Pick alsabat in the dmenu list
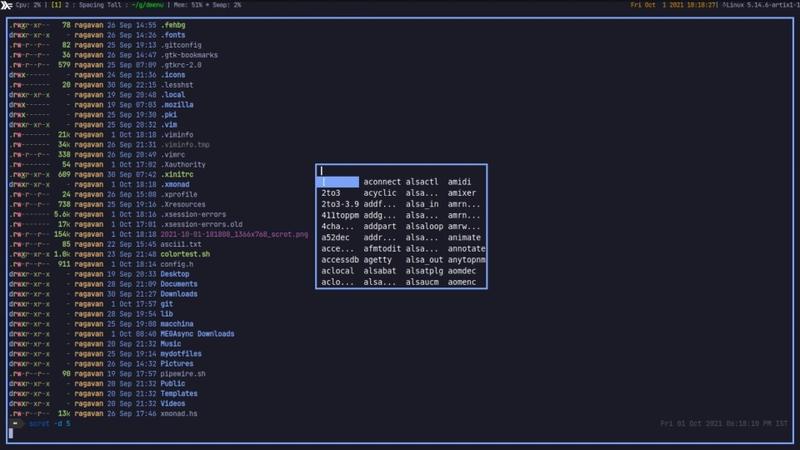800x450 pixels. point(380,271)
